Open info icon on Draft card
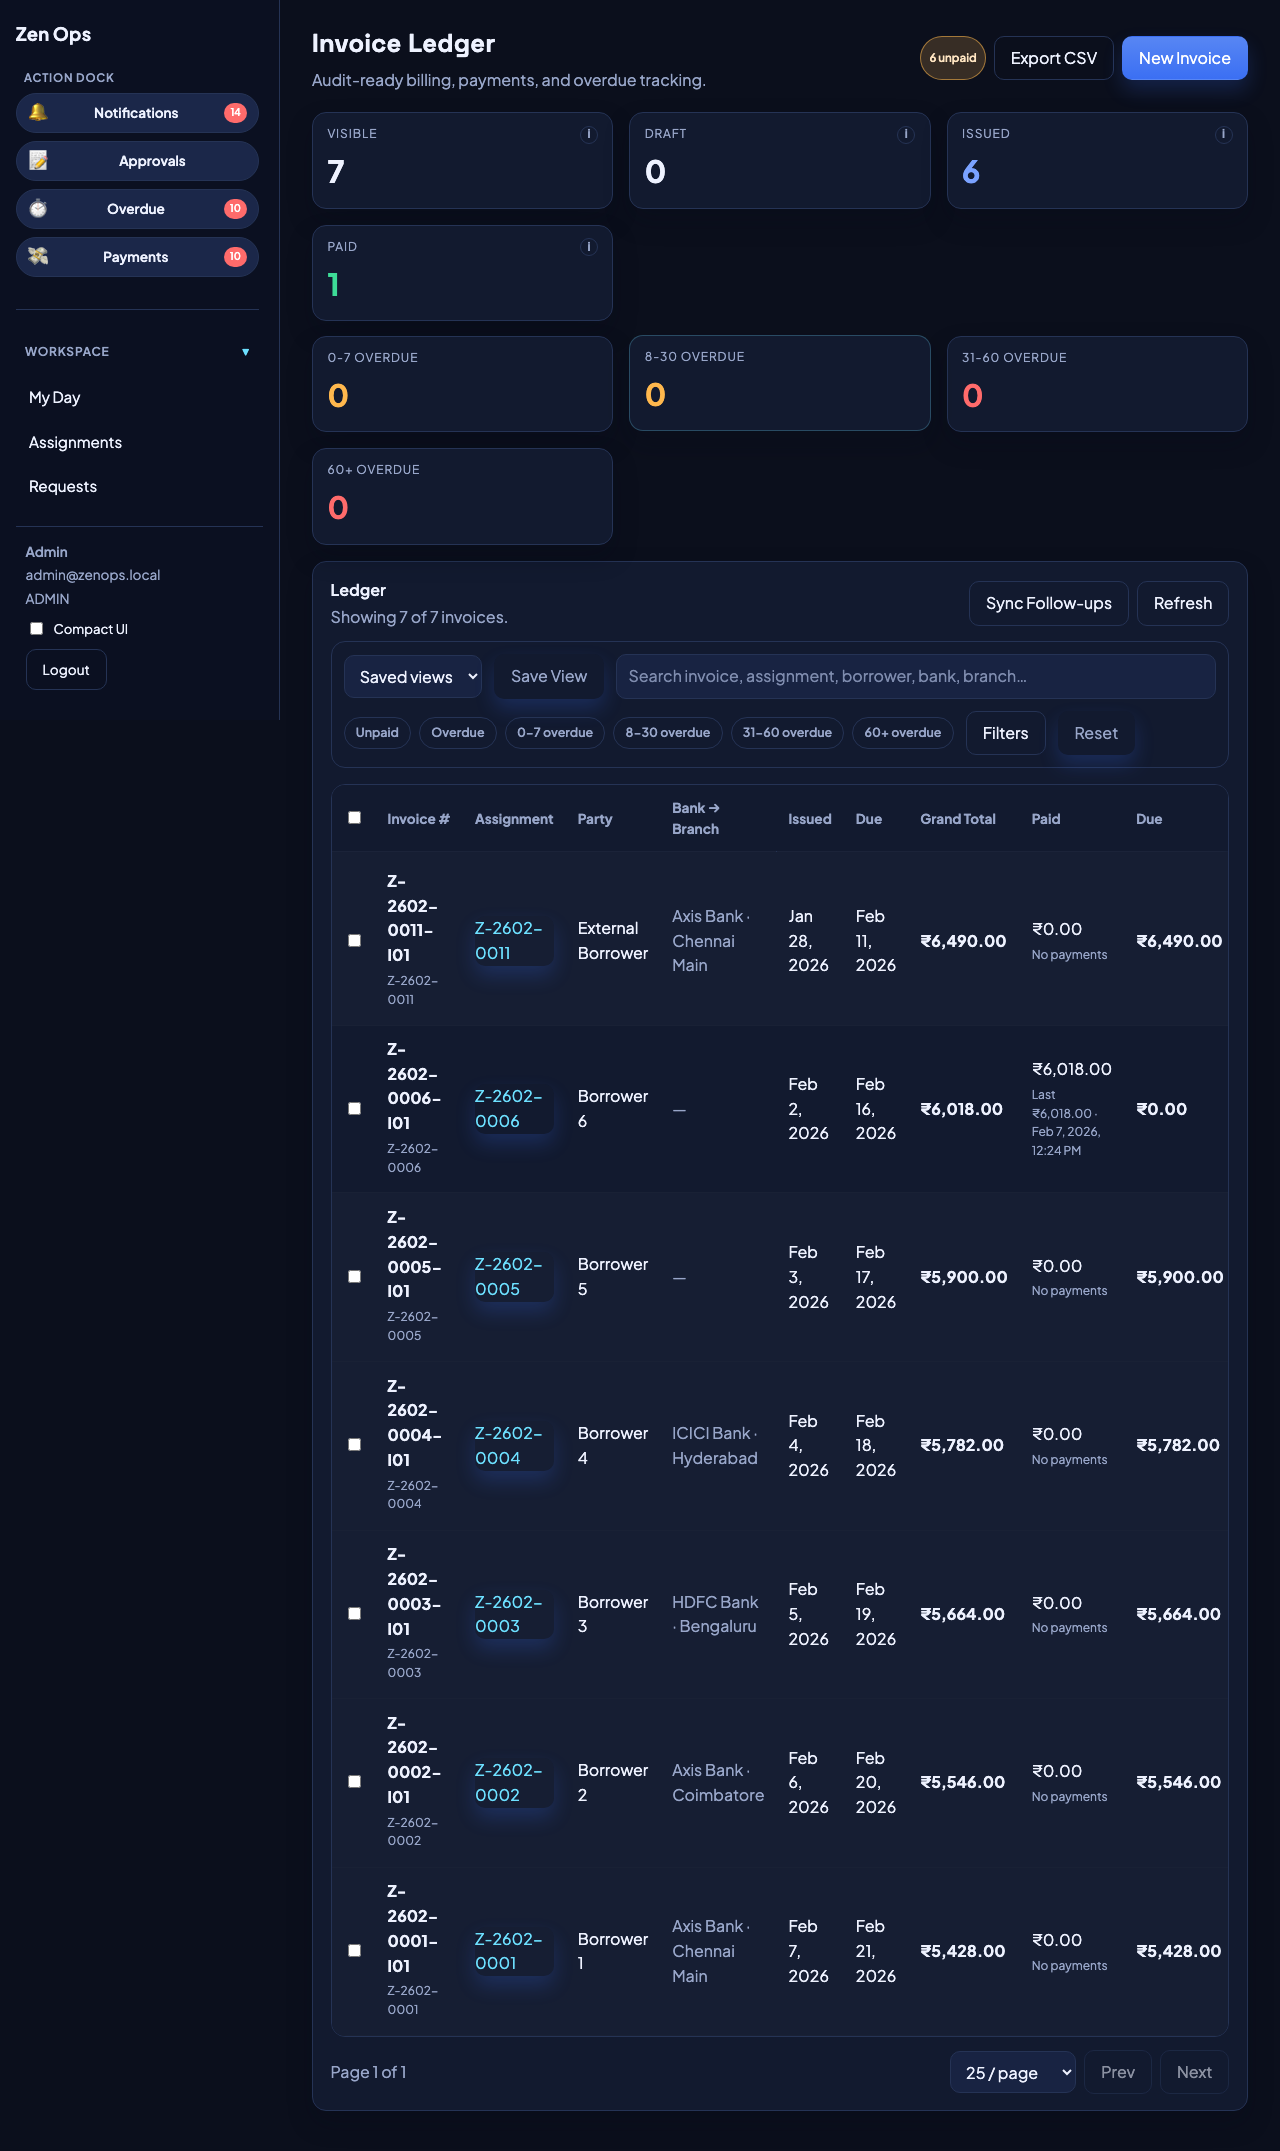Viewport: 1280px width, 2151px height. pos(906,135)
